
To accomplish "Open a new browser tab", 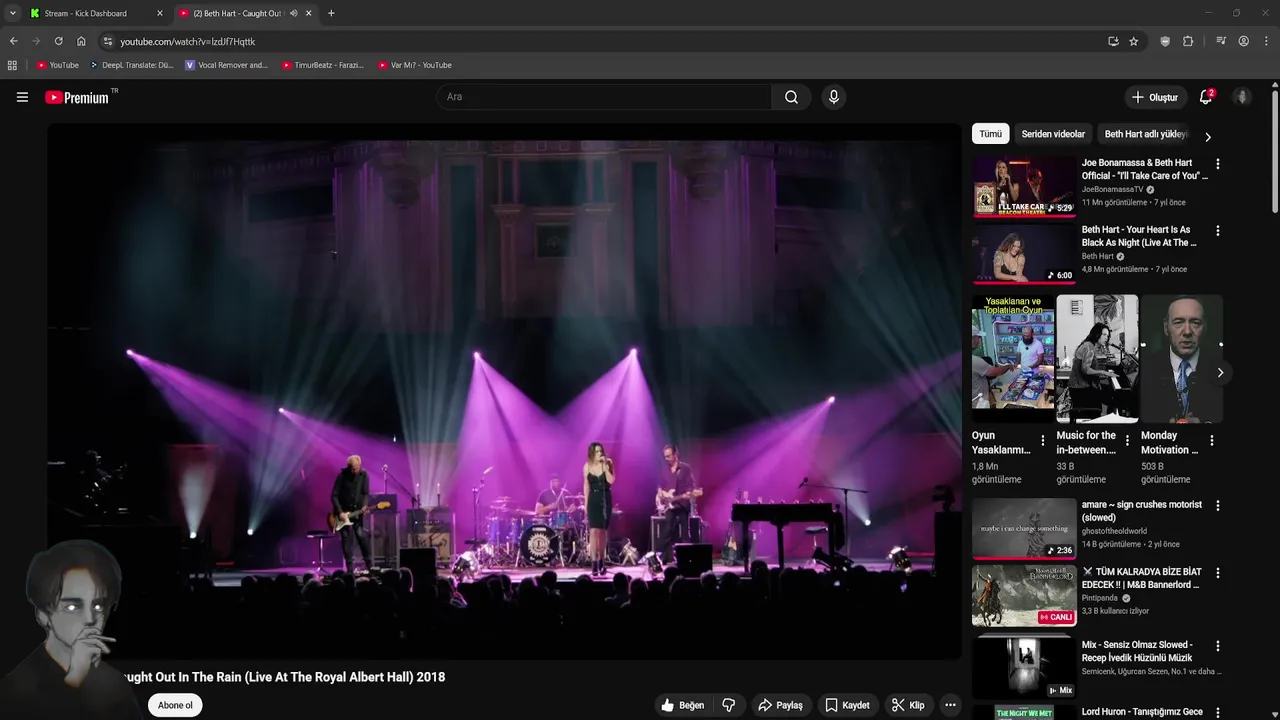I will click(331, 13).
